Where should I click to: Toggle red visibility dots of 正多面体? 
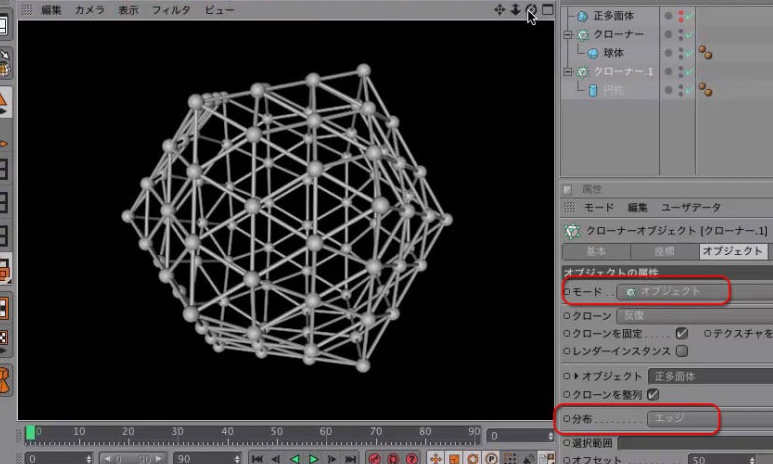681,16
